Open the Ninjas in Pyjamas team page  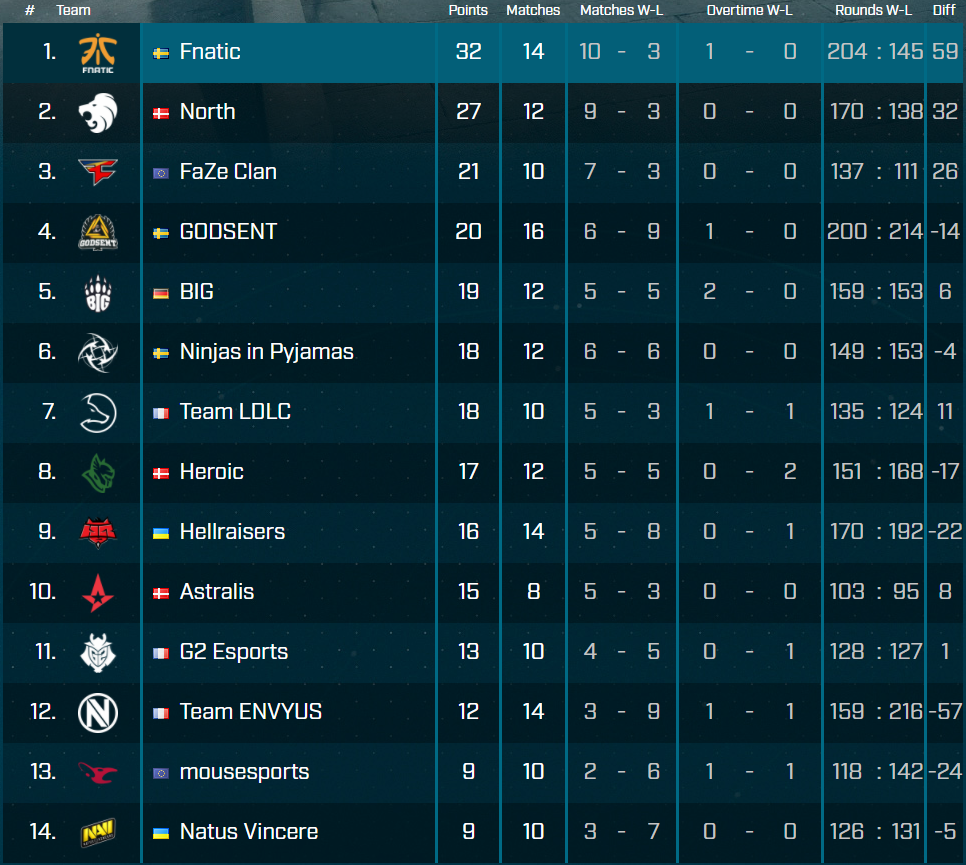point(267,352)
